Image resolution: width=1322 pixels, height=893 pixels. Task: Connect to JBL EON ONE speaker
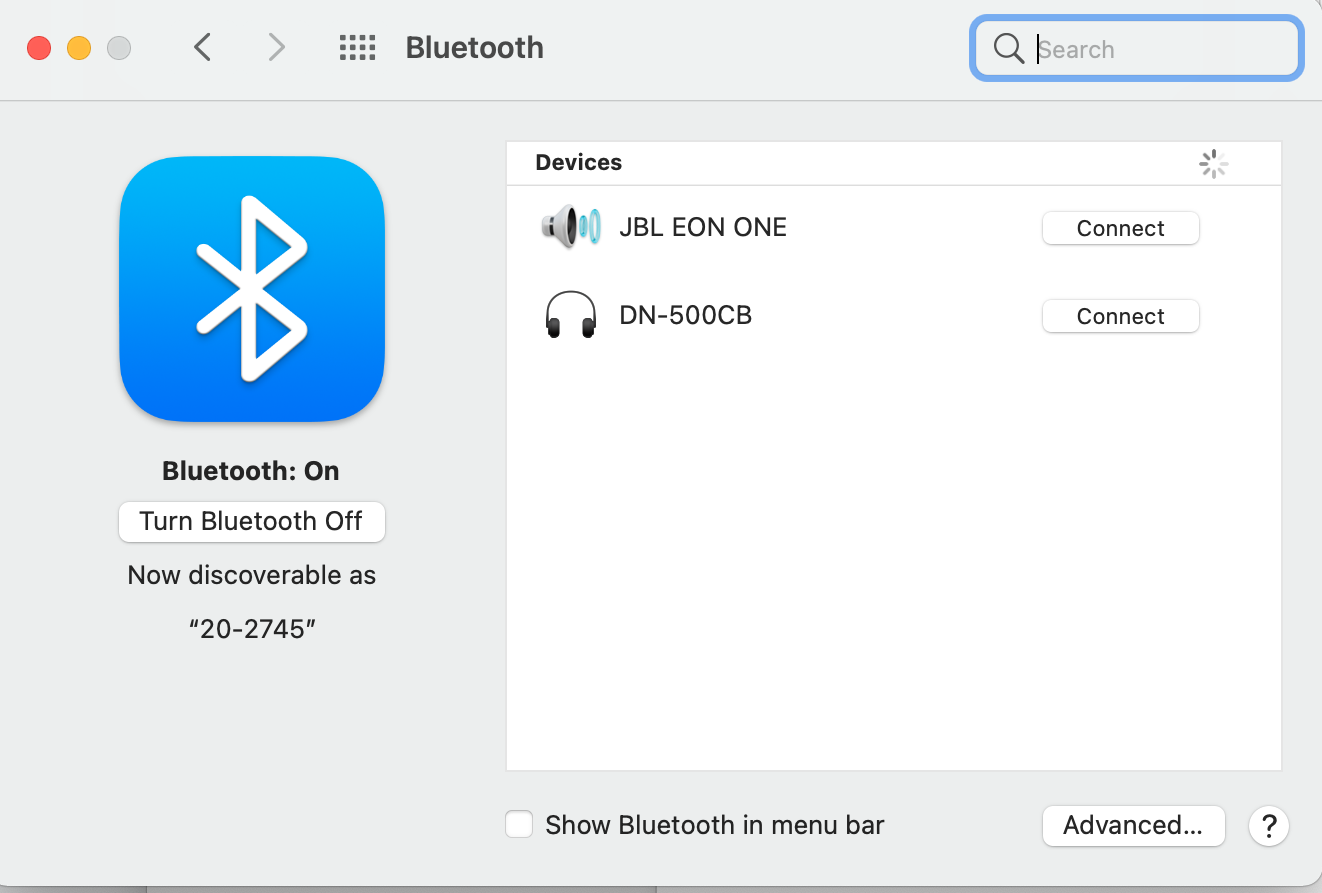pos(1120,228)
